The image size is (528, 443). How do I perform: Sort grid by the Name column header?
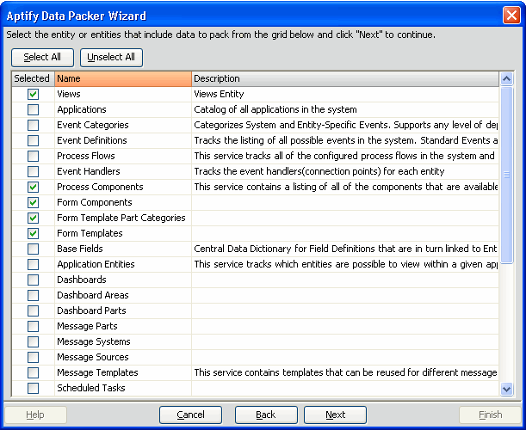point(123,79)
